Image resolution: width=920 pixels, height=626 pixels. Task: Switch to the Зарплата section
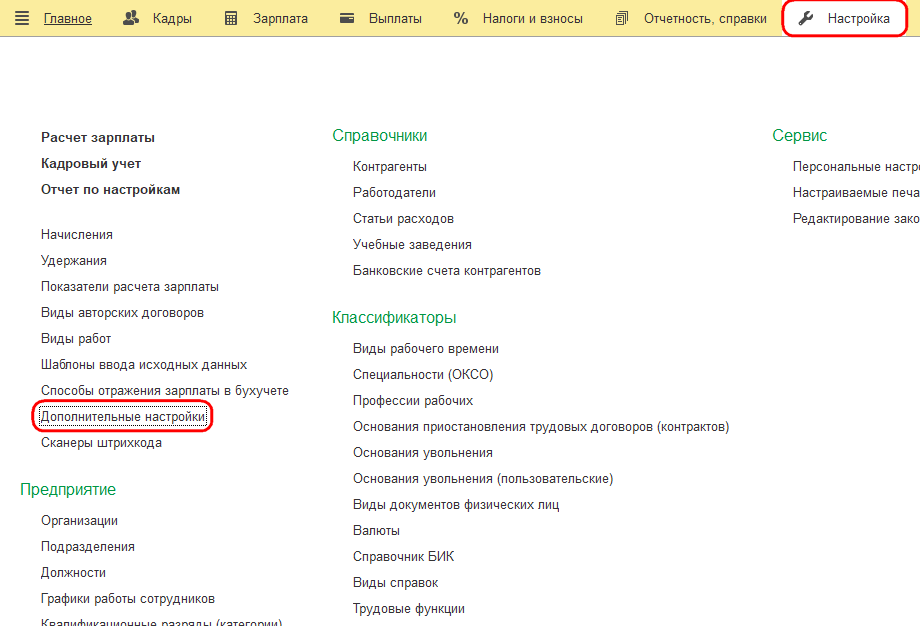click(280, 19)
